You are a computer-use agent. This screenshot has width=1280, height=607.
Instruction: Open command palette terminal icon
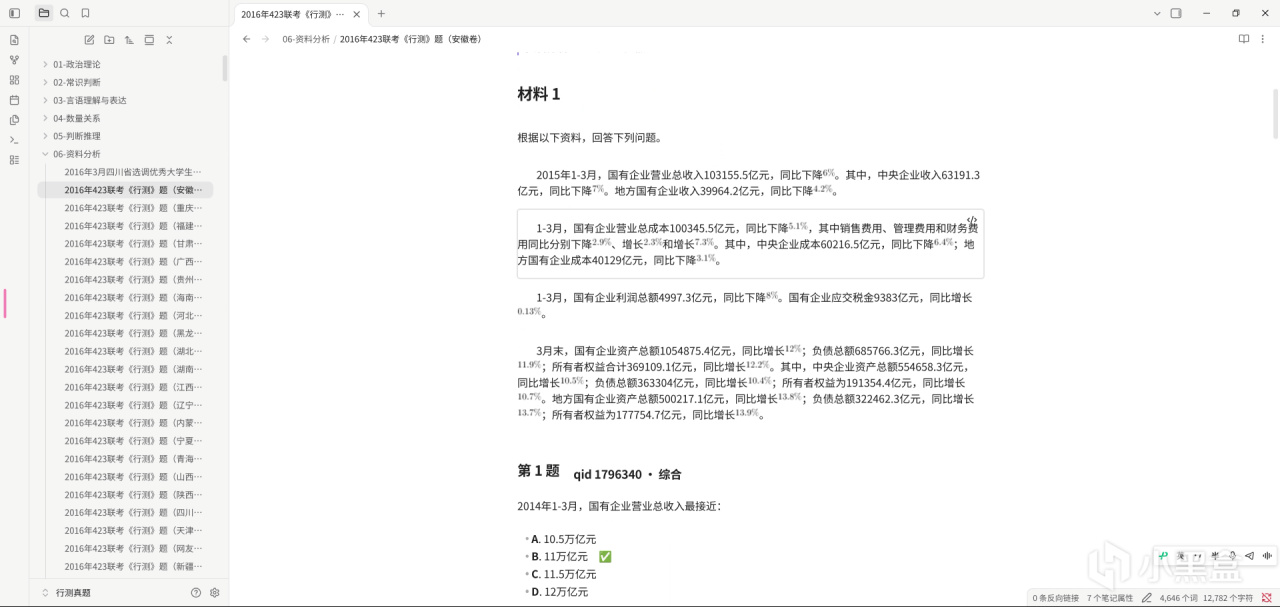tap(14, 140)
